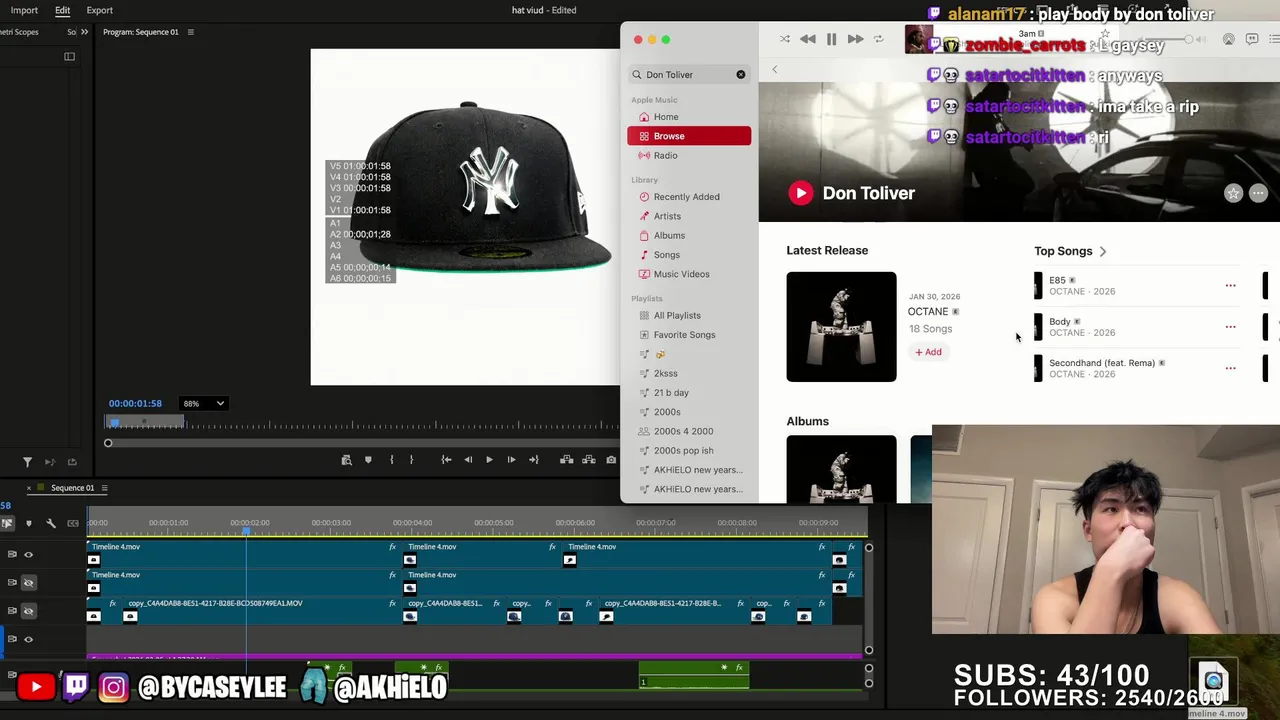
Task: Show lyrics panel in Music
Action: pyautogui.click(x=1252, y=39)
